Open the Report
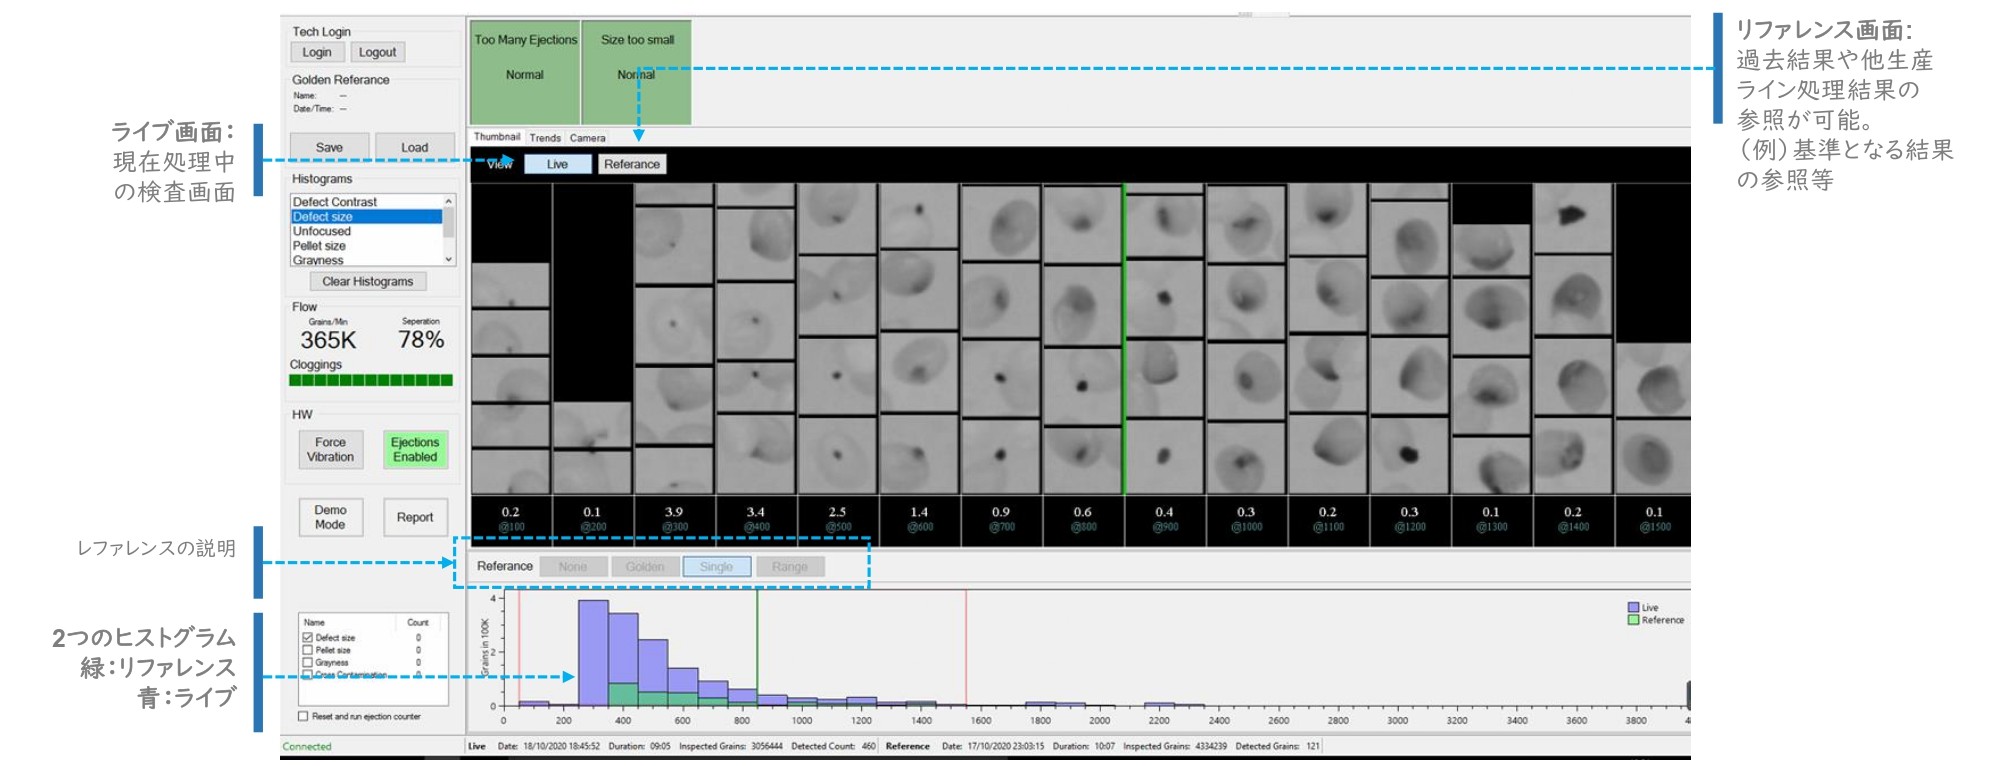 coord(415,517)
